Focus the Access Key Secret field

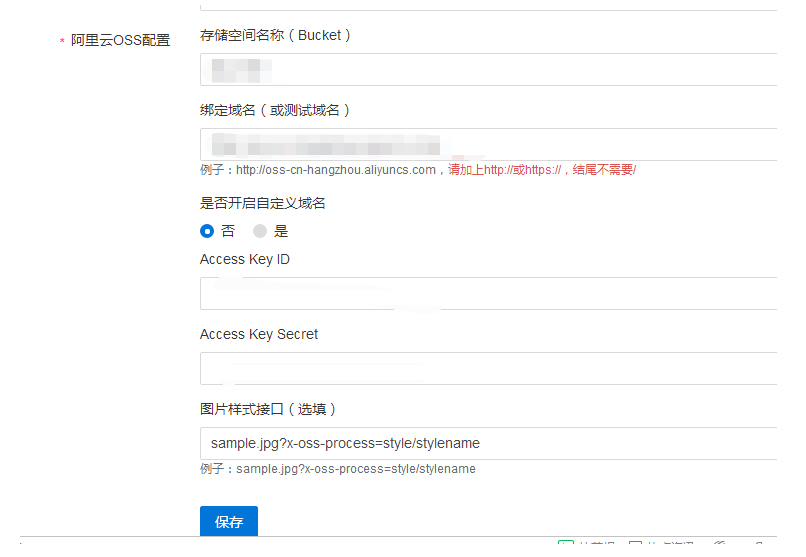coord(488,368)
